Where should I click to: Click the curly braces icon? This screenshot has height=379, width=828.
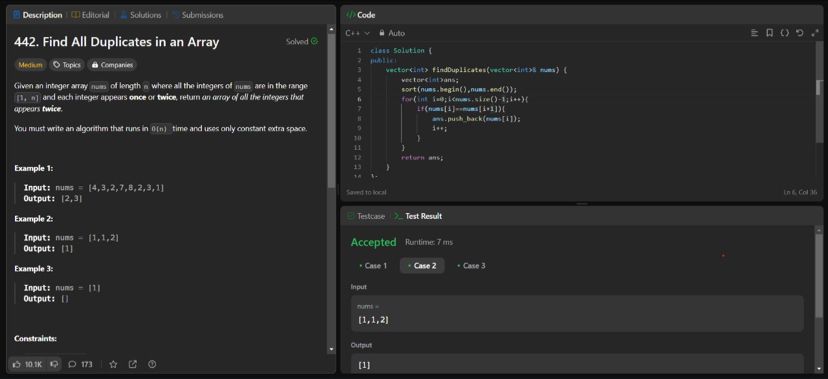click(x=785, y=33)
